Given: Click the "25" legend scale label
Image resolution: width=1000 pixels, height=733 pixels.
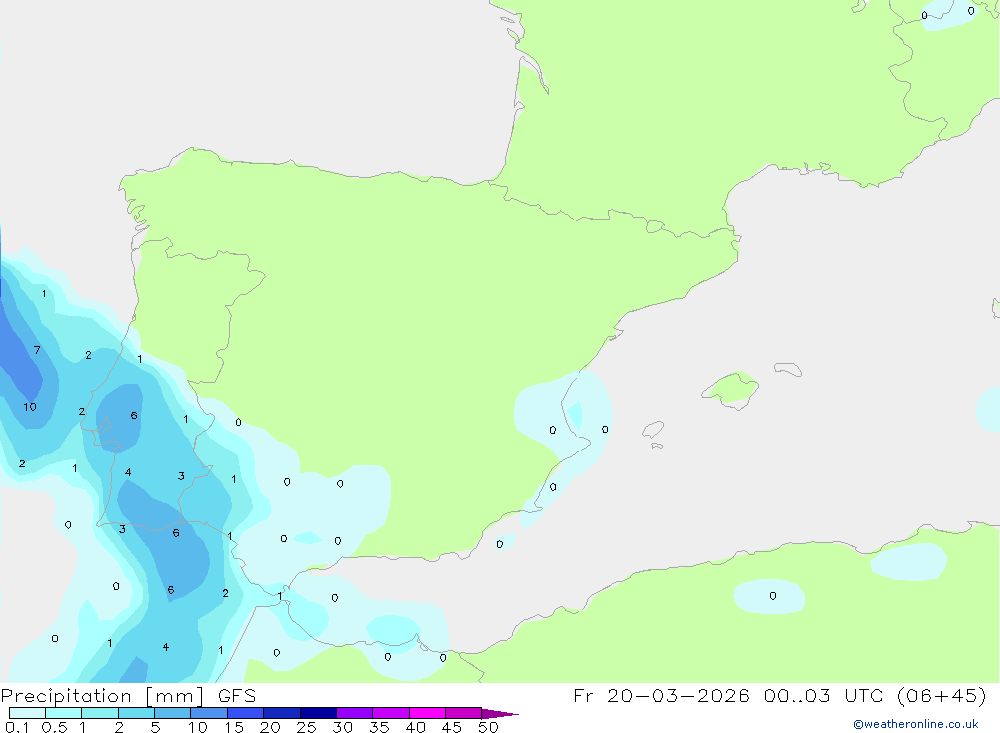Looking at the screenshot, I should point(306,727).
